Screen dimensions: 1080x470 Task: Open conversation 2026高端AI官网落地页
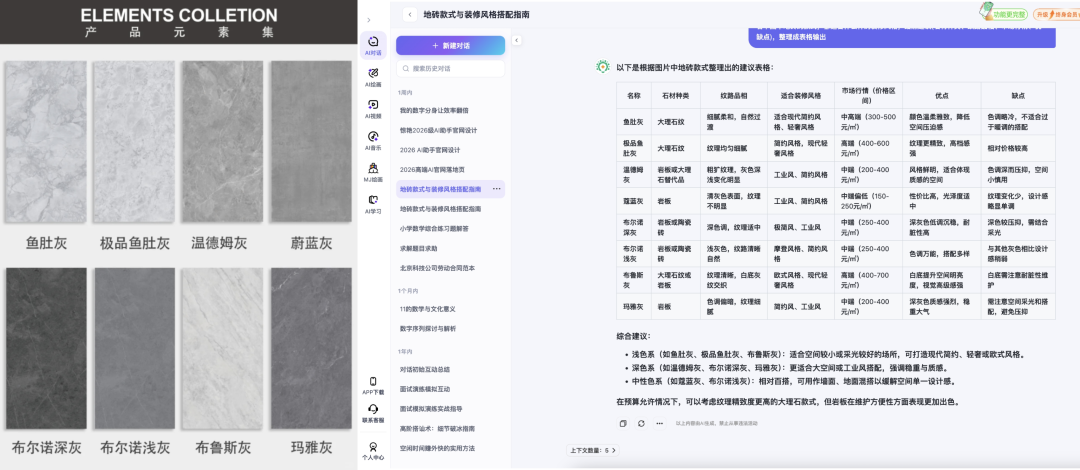tap(433, 170)
